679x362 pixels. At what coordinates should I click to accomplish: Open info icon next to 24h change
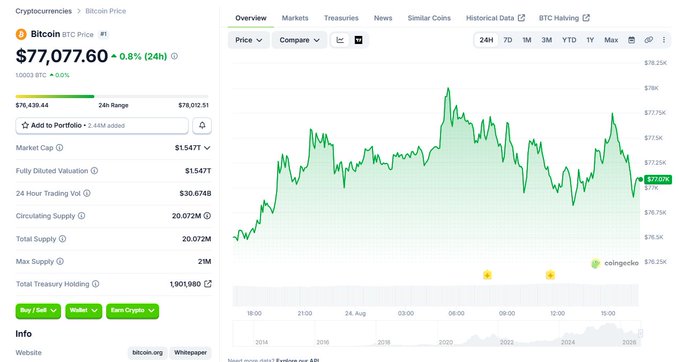point(174,56)
